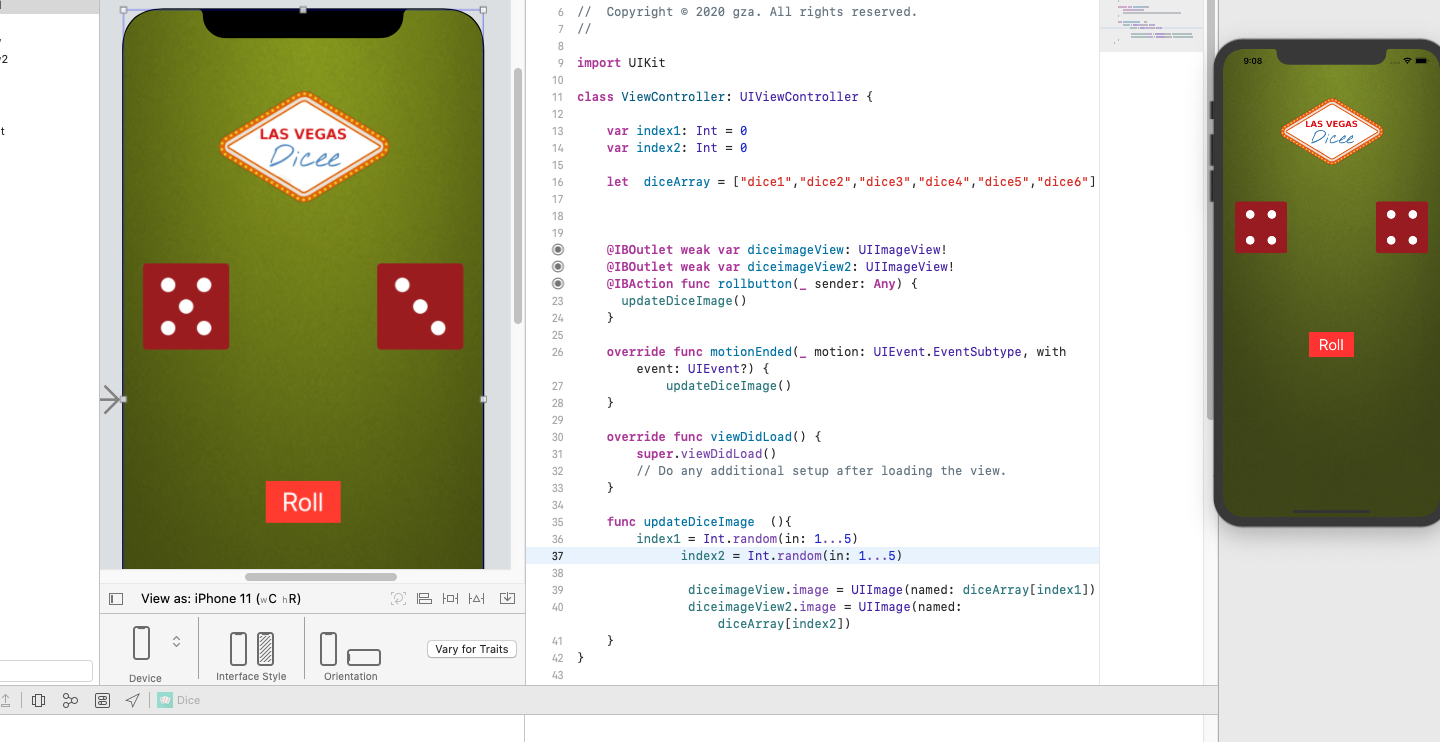
Task: Click the top-center resize handle of view
Action: [x=303, y=10]
